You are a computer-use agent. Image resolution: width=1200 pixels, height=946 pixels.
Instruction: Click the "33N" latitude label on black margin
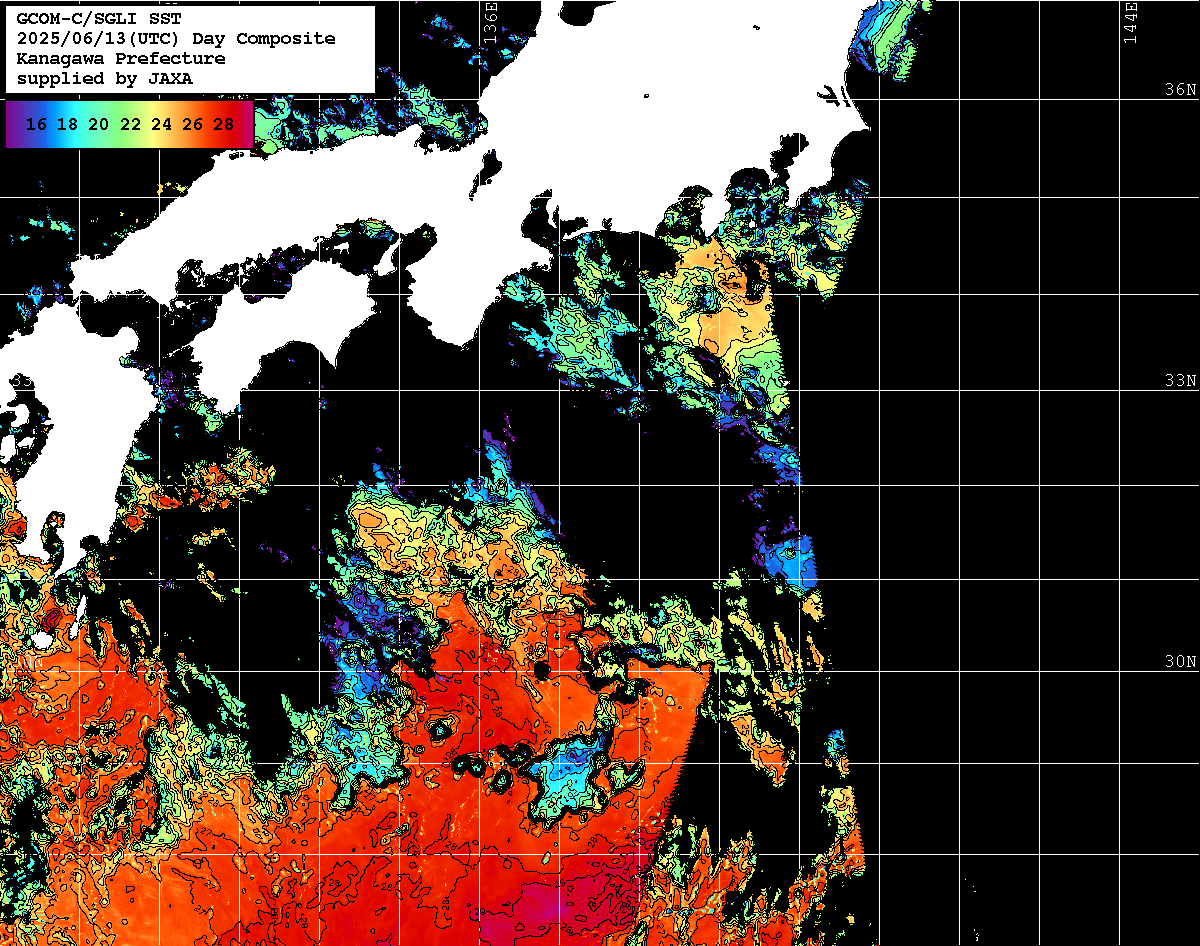(x=1180, y=381)
